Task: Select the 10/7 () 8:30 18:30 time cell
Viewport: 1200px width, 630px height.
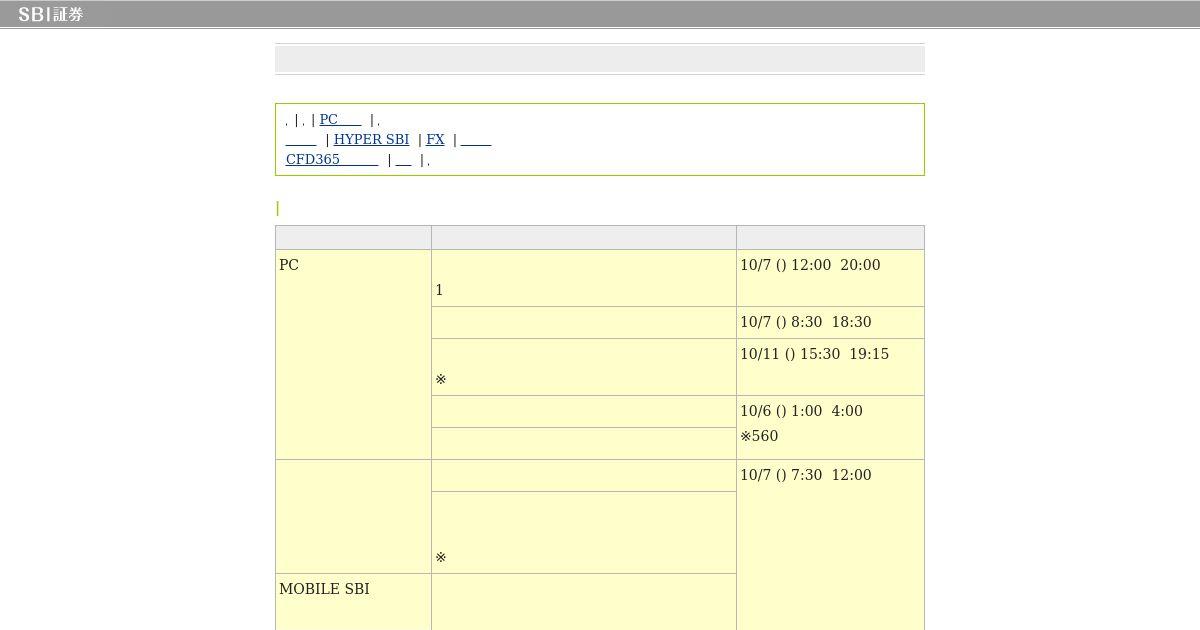Action: 830,322
